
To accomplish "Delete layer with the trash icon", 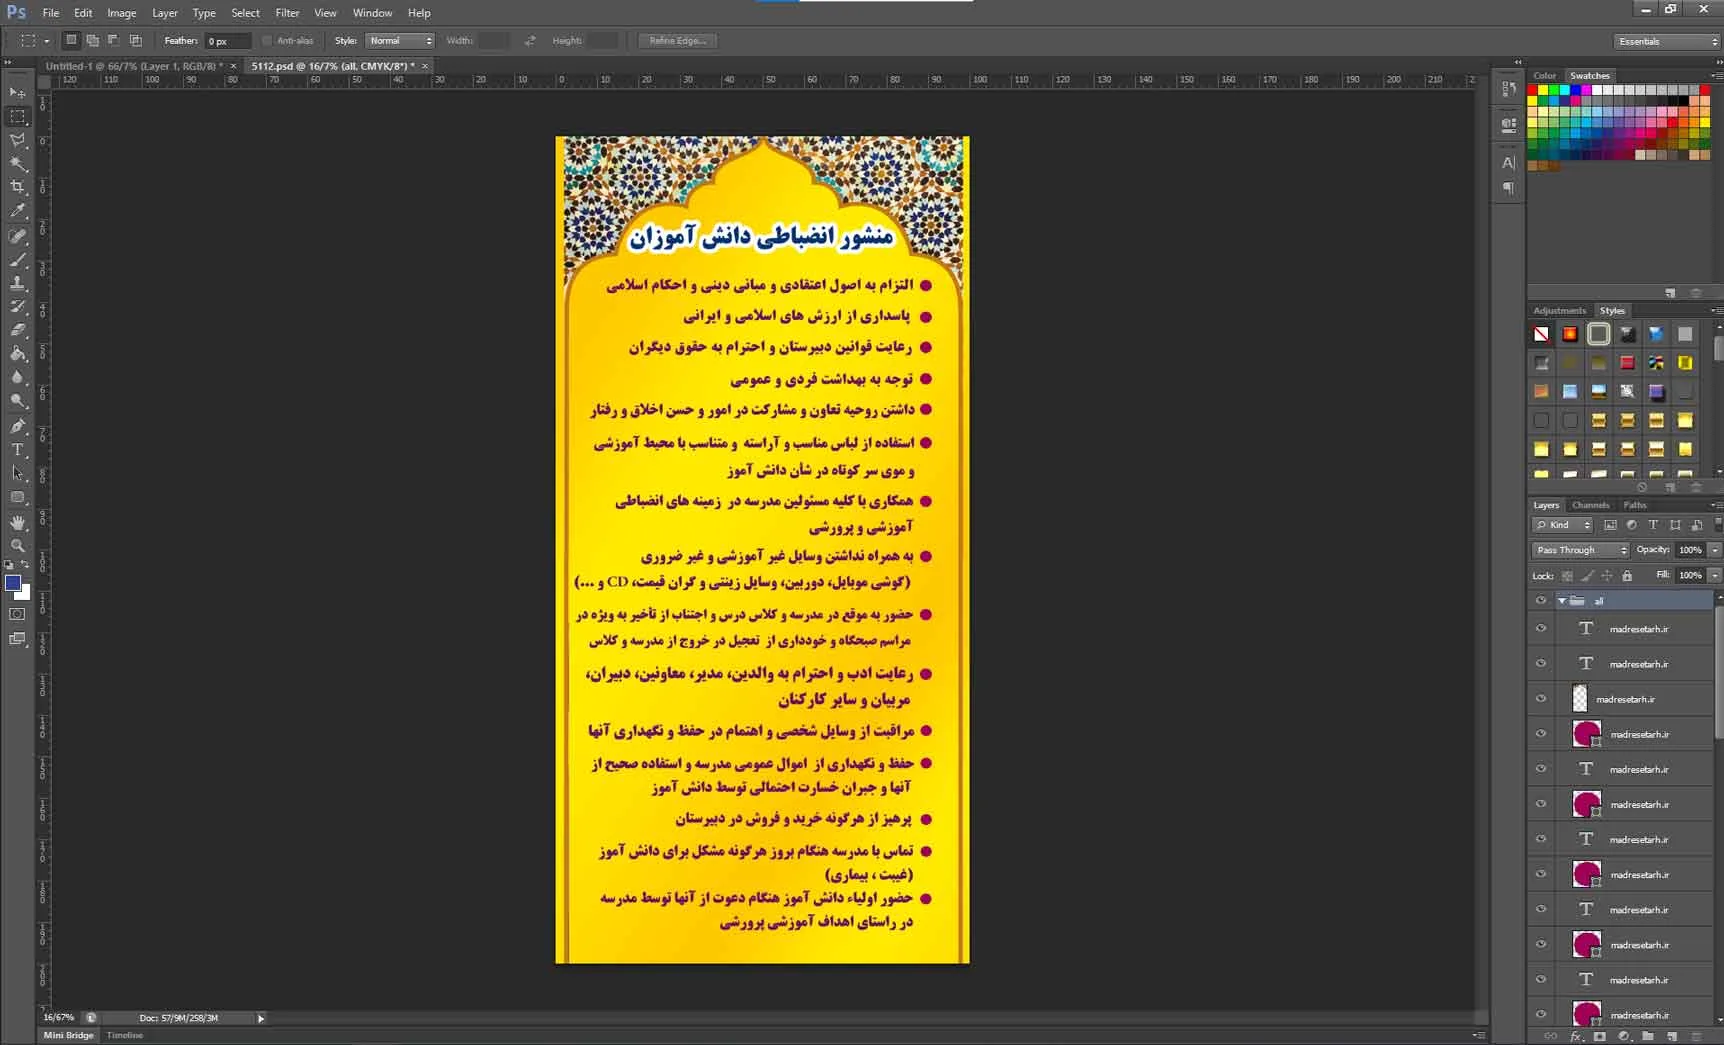I will (x=1695, y=1037).
